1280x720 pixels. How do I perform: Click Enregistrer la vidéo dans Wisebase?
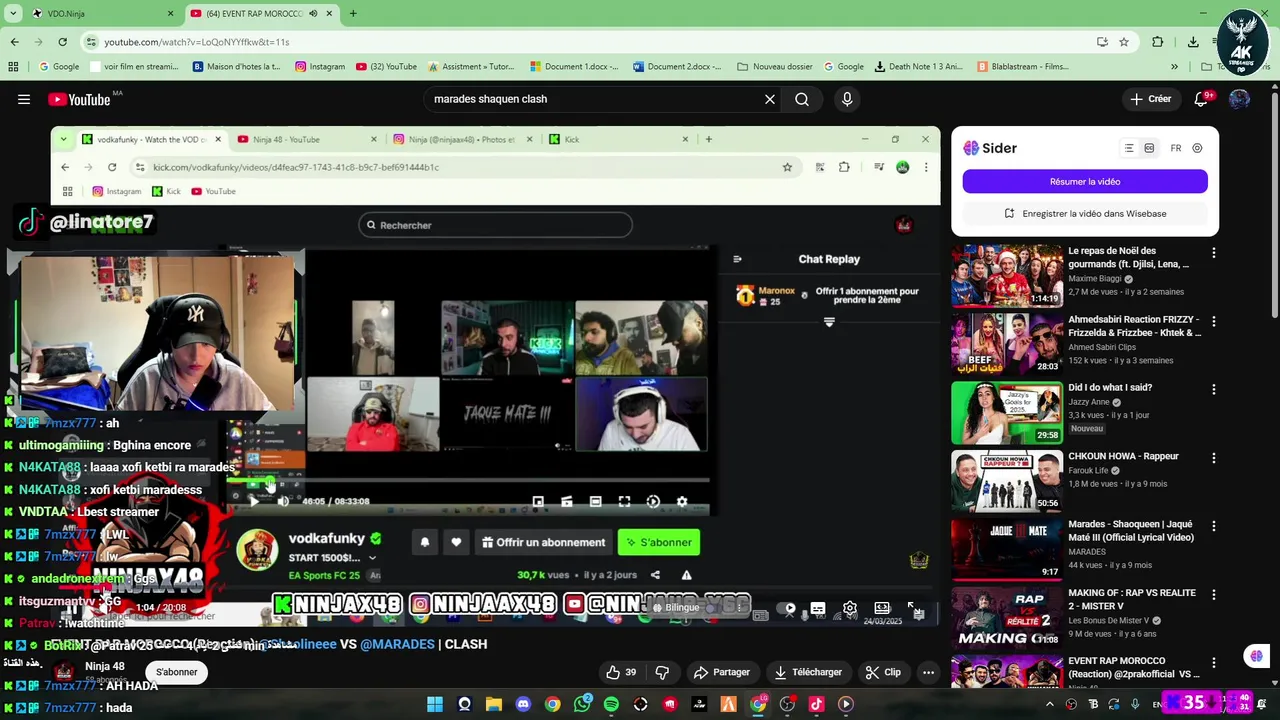tap(1085, 213)
